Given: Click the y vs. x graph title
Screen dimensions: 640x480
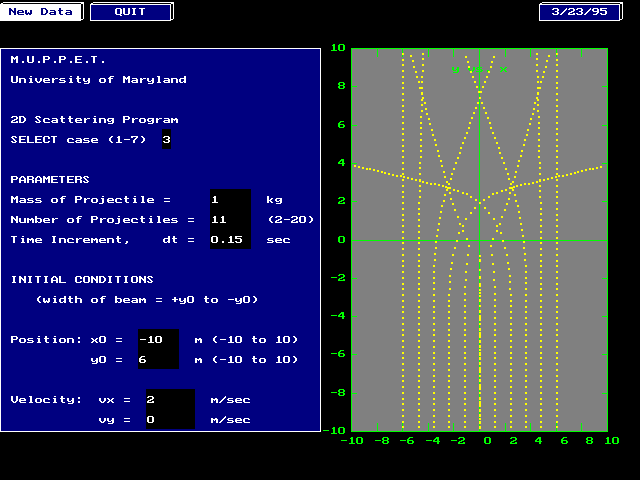Looking at the screenshot, I should (x=480, y=69).
